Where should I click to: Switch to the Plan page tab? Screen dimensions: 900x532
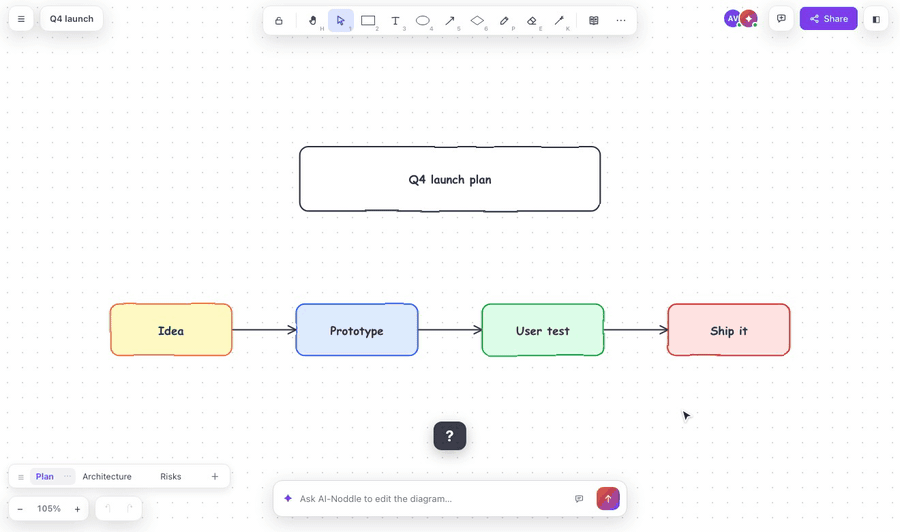click(45, 476)
